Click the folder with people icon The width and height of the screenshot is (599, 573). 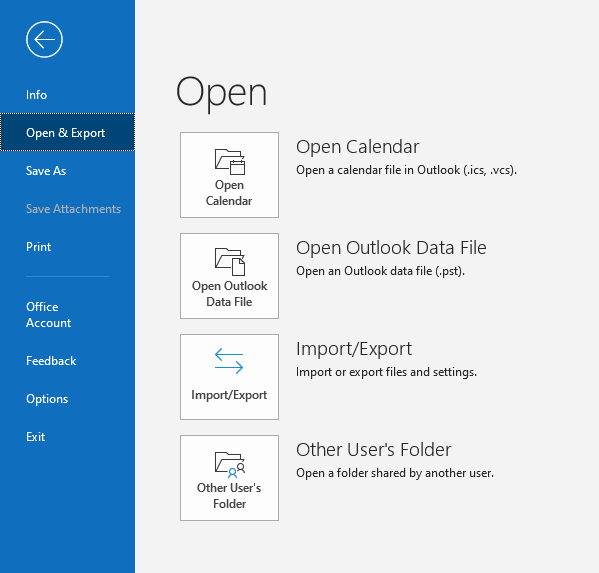(230, 465)
